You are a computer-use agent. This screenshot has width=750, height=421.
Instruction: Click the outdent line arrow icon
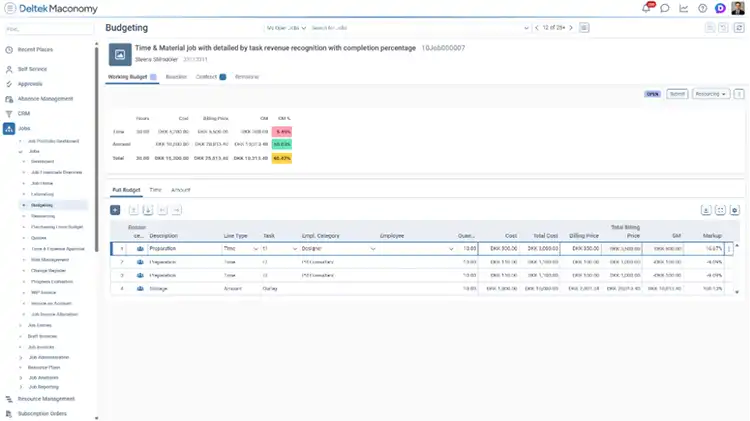pyautogui.click(x=162, y=210)
